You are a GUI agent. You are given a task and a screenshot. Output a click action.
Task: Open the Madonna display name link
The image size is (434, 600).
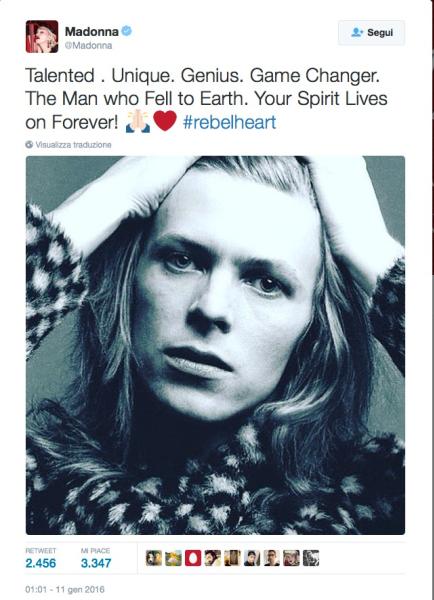click(x=91, y=31)
